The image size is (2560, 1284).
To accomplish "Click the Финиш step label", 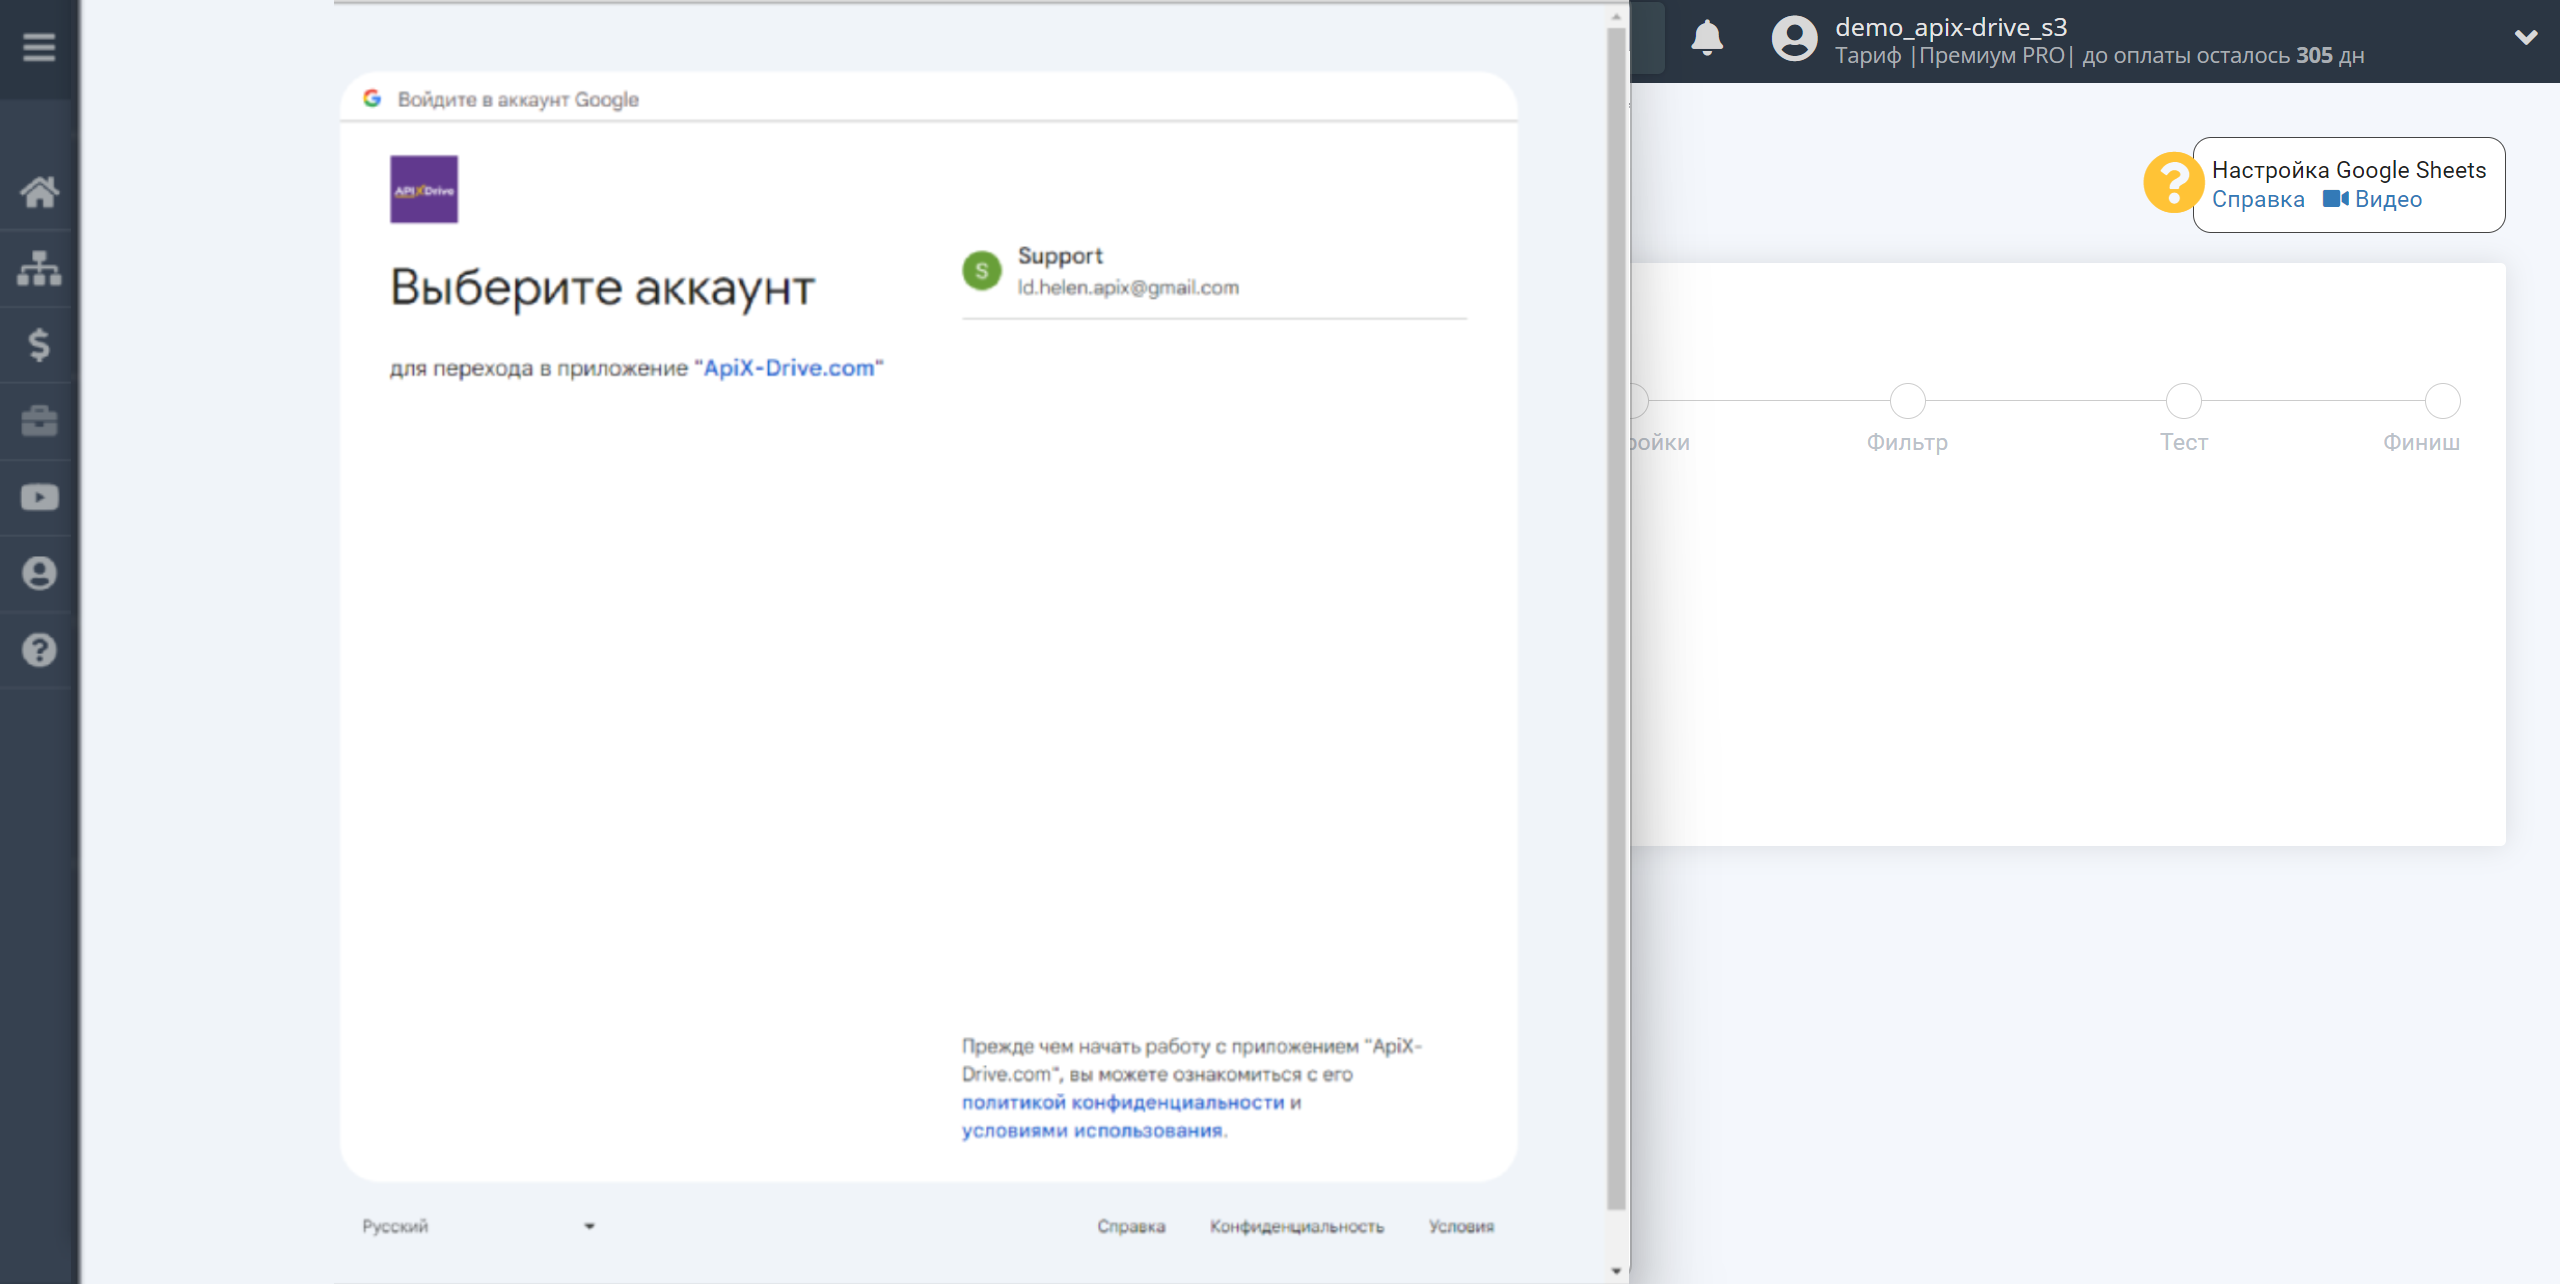I will 2421,442.
